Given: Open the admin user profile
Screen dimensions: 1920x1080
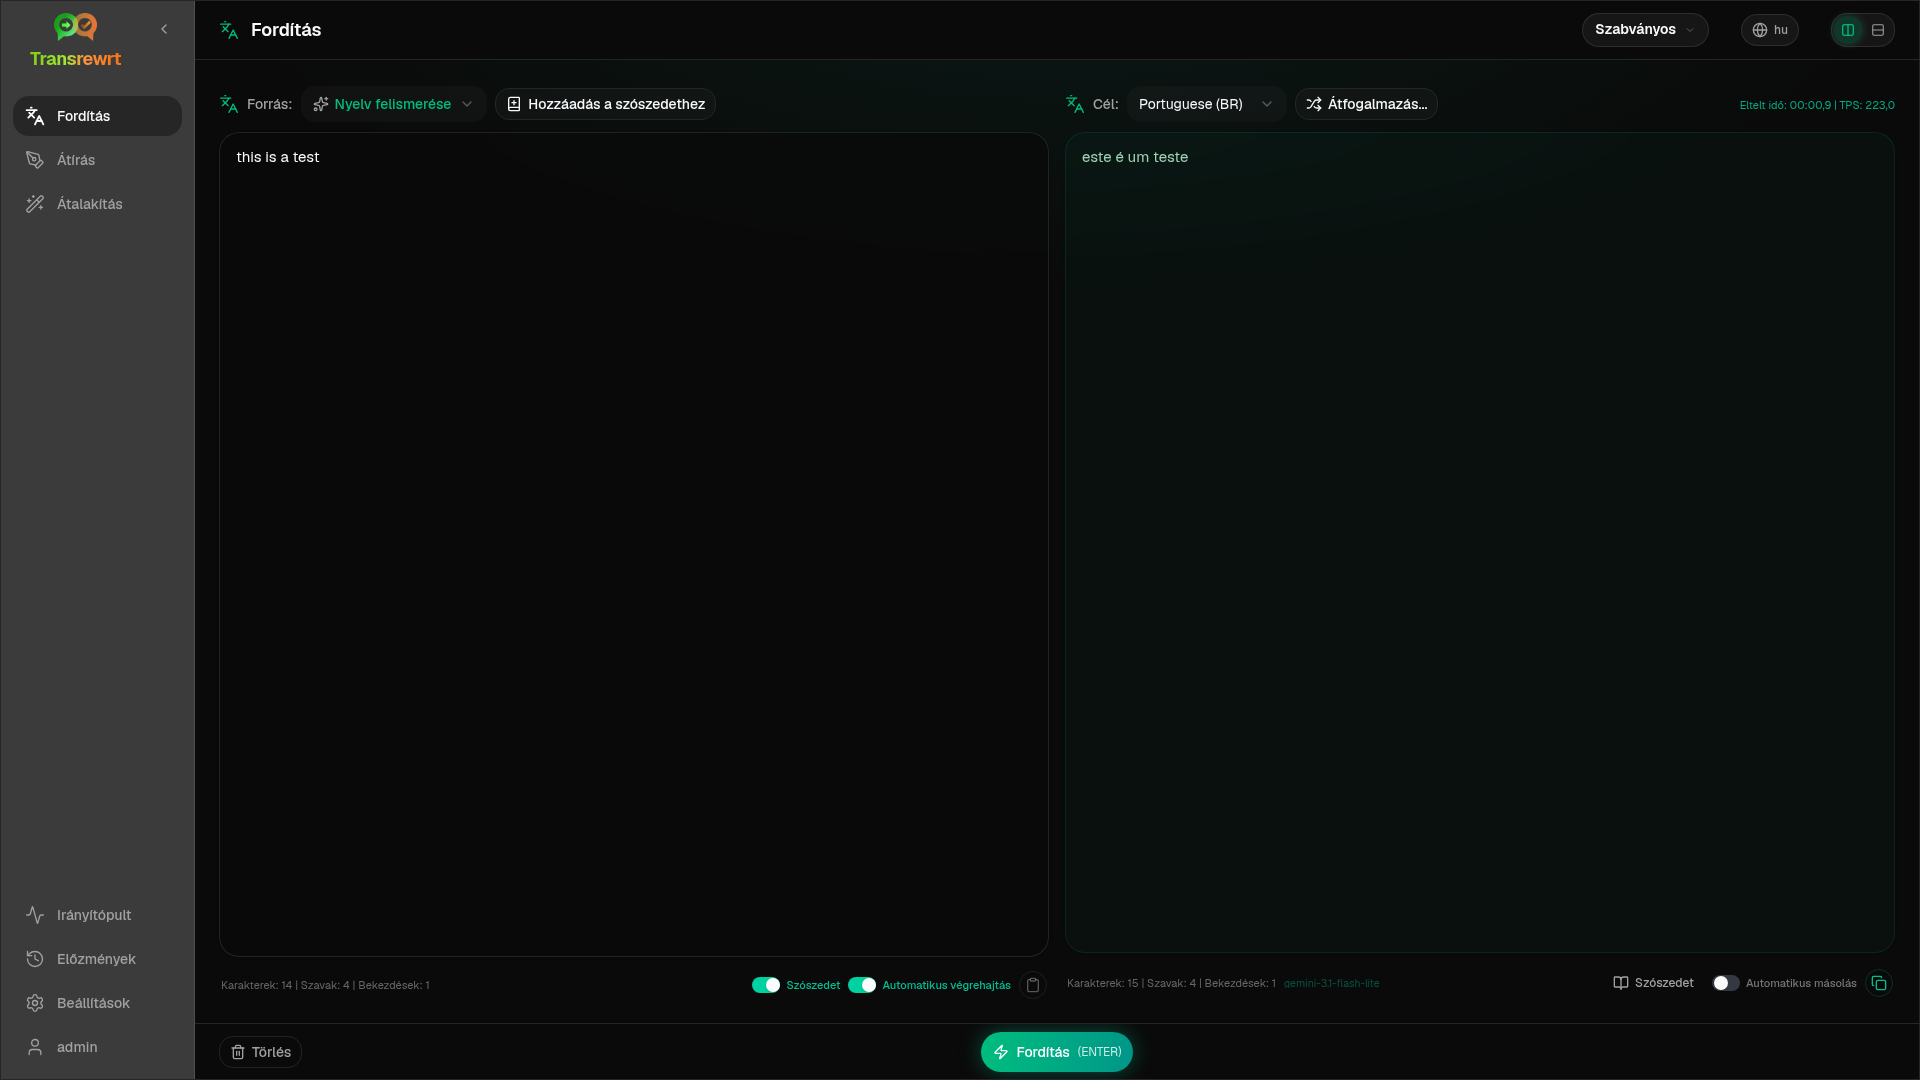Looking at the screenshot, I should (x=97, y=1047).
